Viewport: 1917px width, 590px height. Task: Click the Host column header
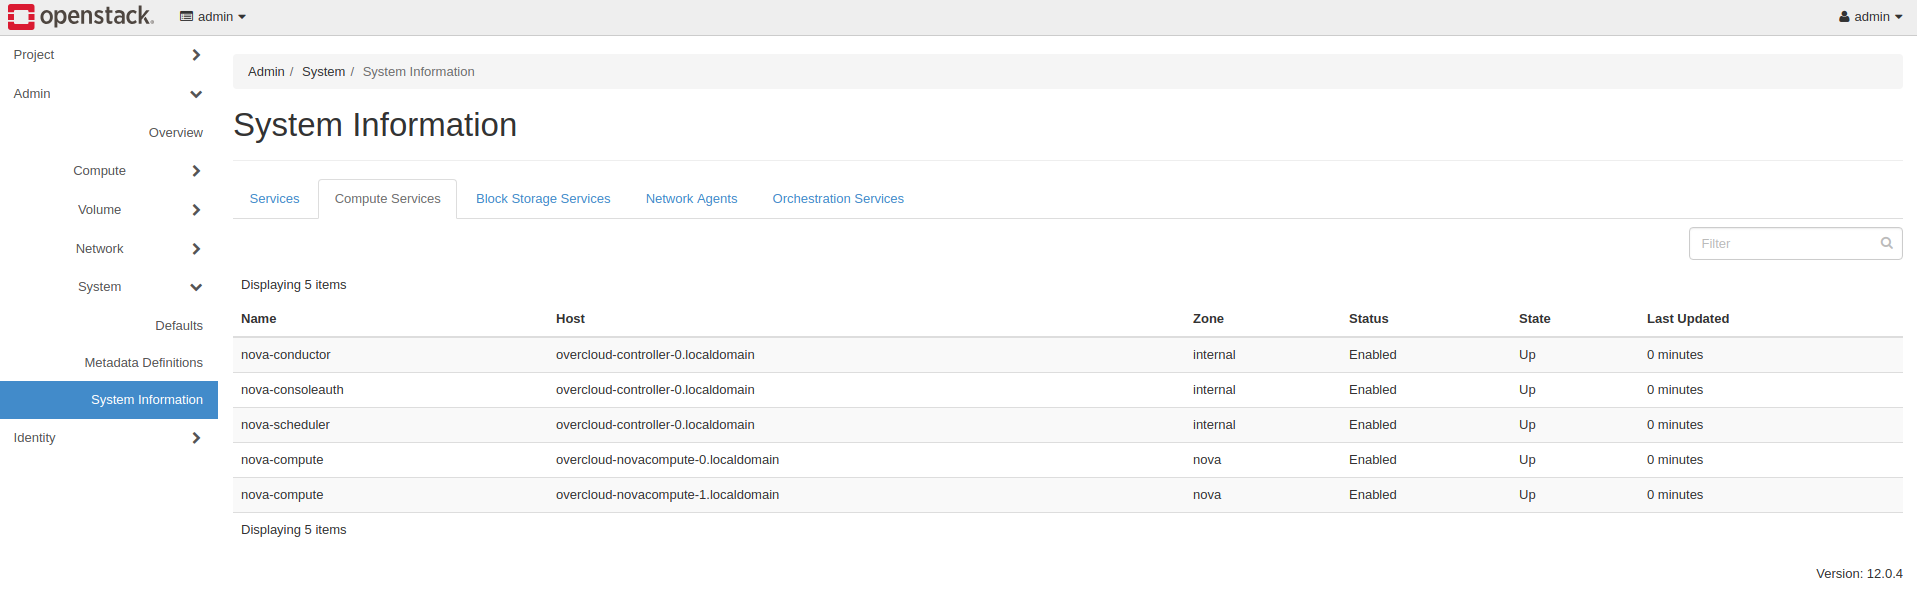click(570, 319)
